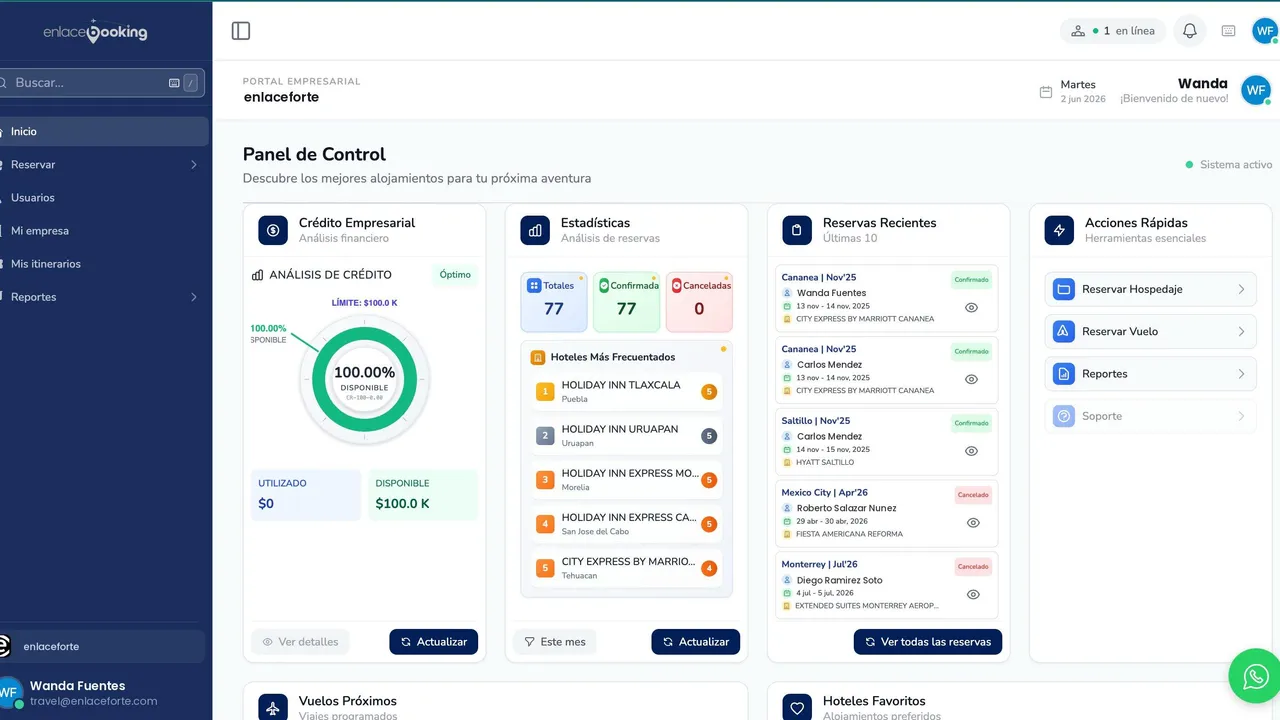Click Sistema activo status text
Screen dimensions: 1280x720
tap(1236, 165)
